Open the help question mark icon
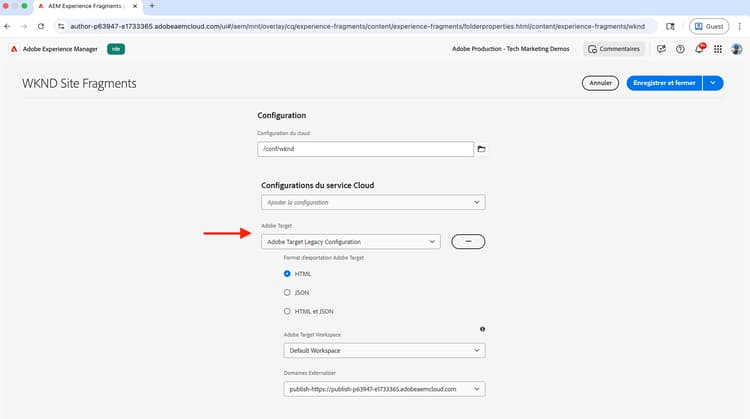 tap(680, 49)
